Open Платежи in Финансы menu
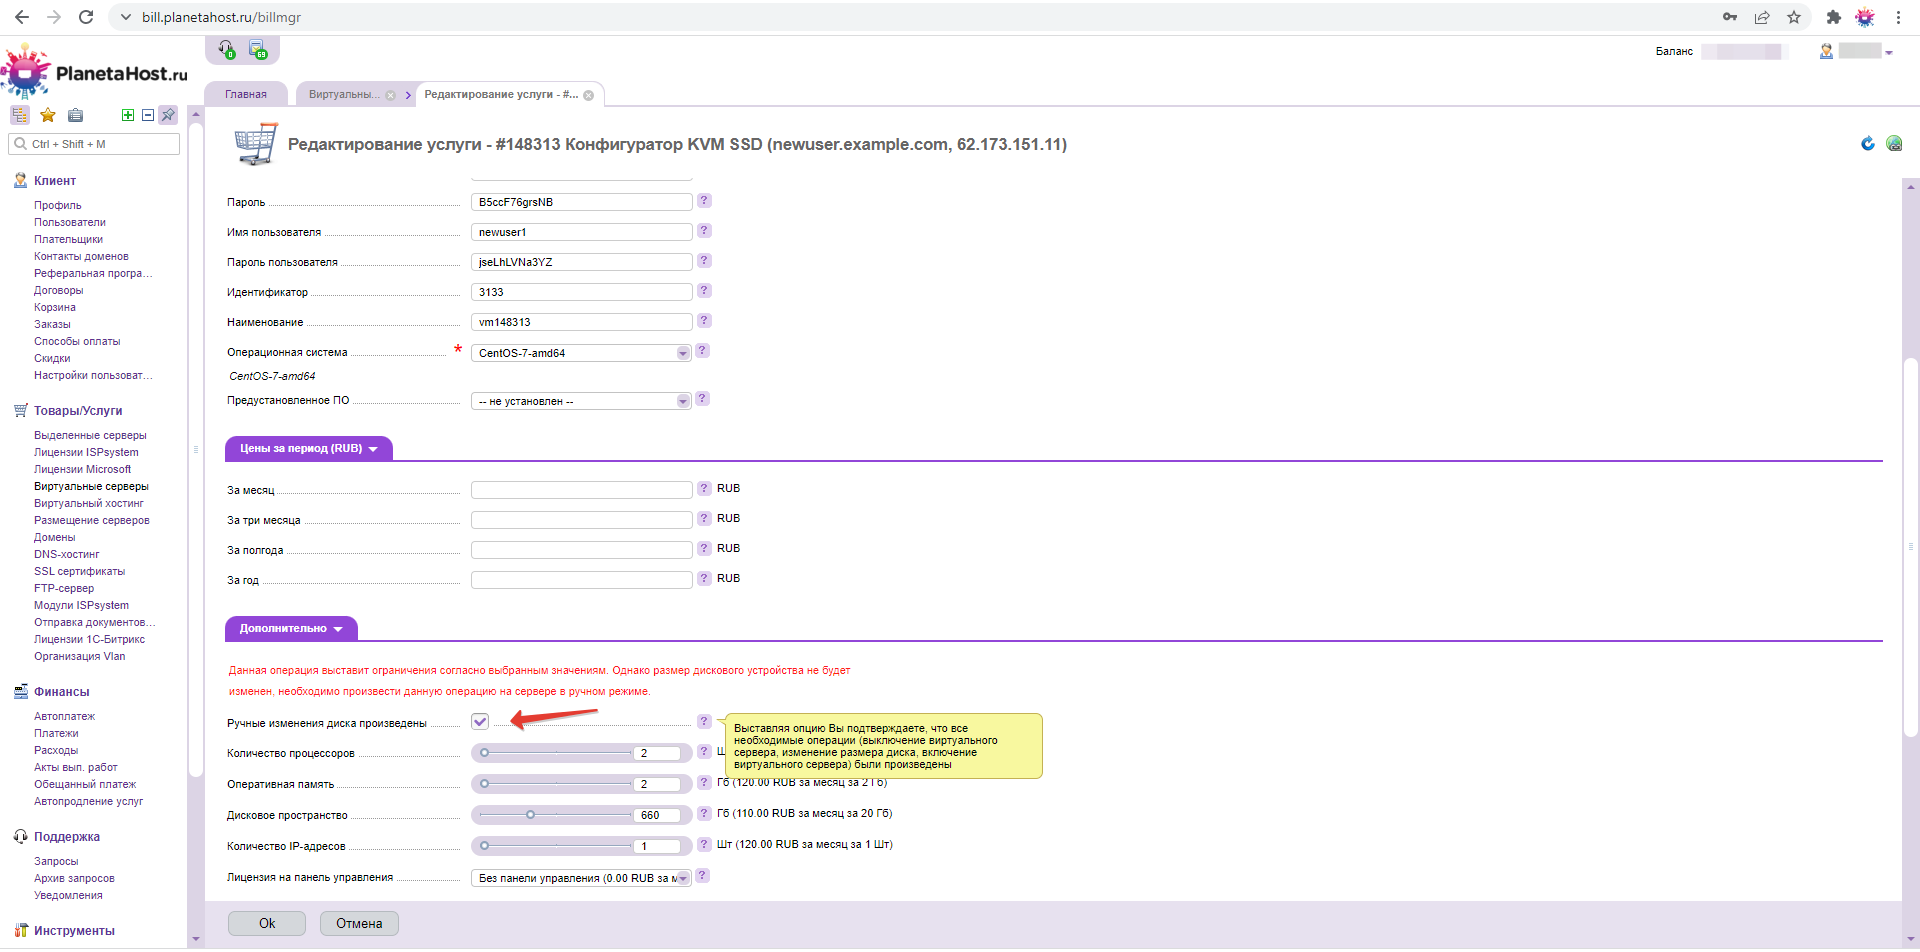 (56, 734)
